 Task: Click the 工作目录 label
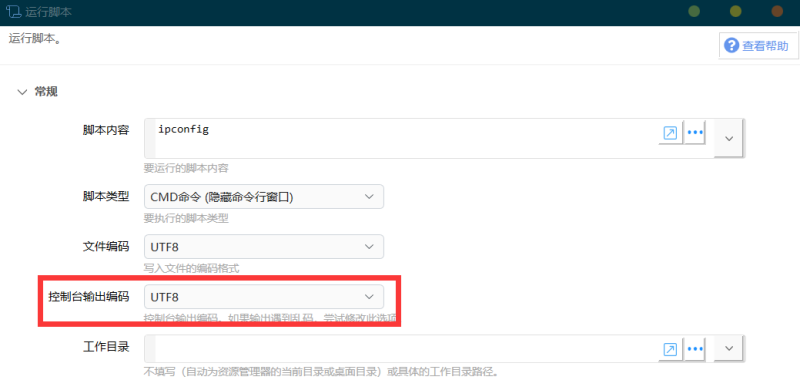[x=106, y=347]
